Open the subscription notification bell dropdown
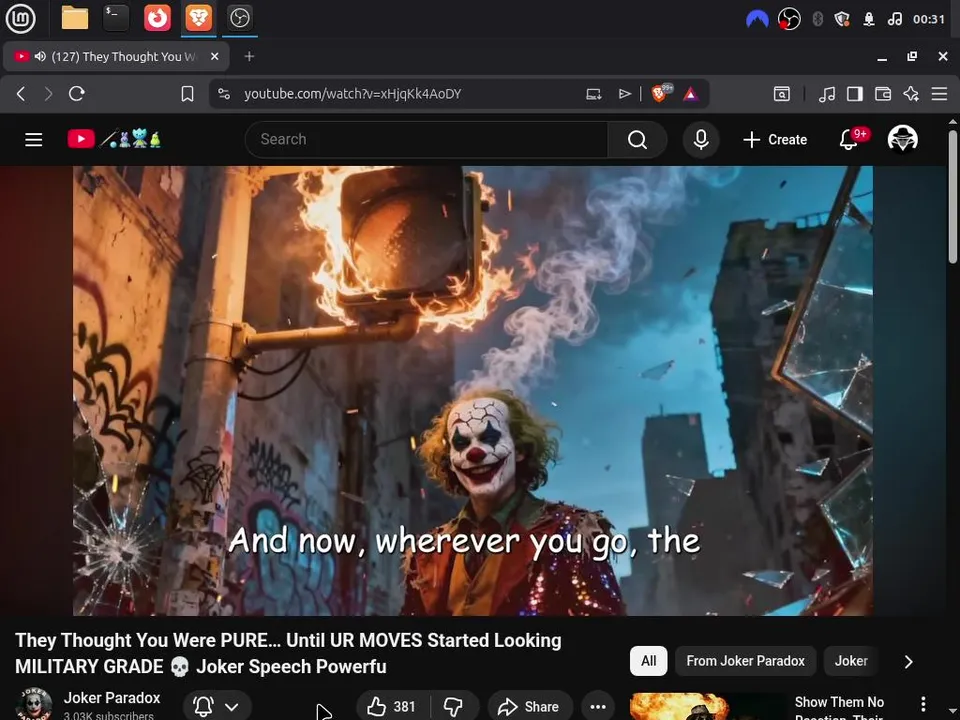 tap(217, 707)
